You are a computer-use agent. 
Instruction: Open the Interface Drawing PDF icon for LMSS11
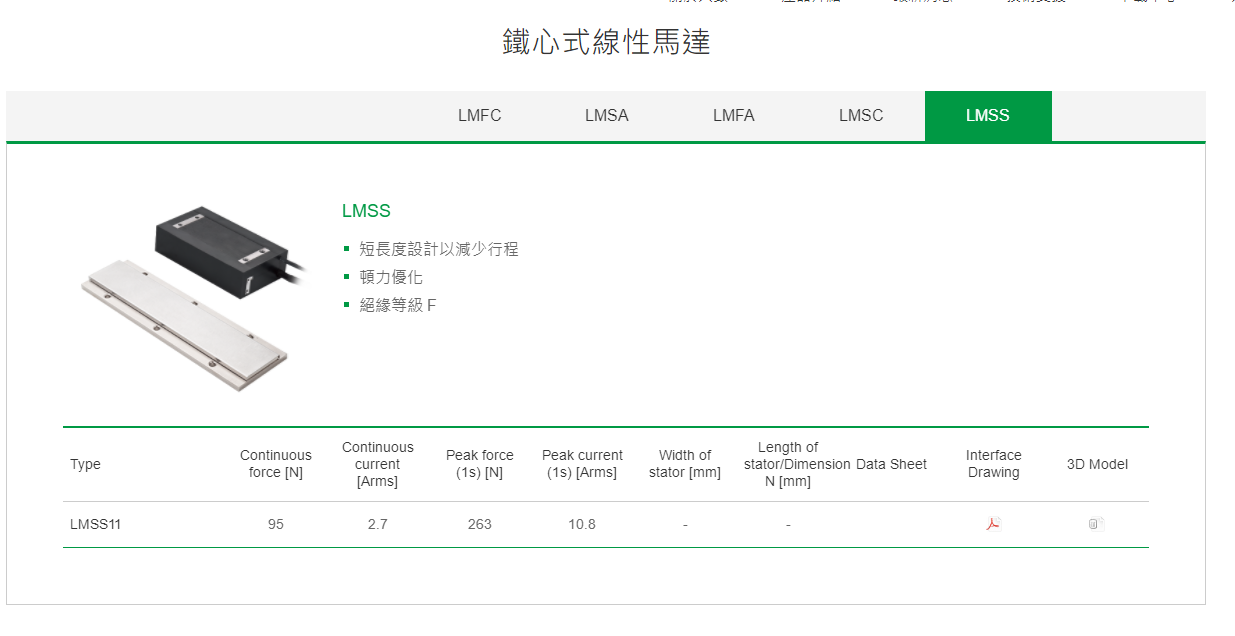click(x=993, y=524)
